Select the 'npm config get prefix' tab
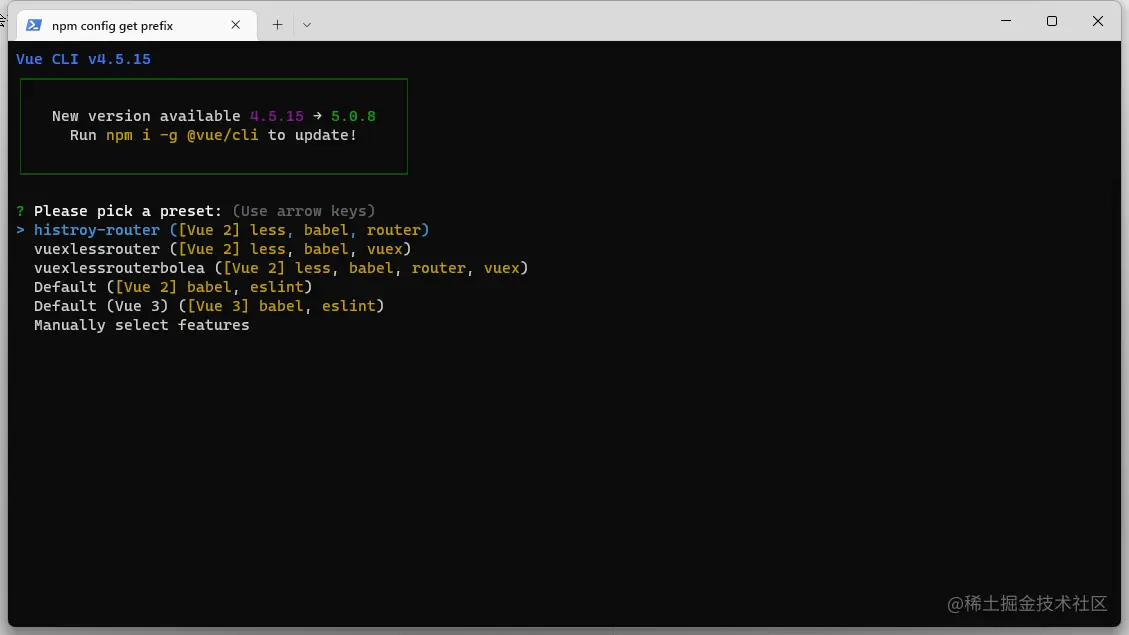The width and height of the screenshot is (1129, 635). (x=137, y=25)
